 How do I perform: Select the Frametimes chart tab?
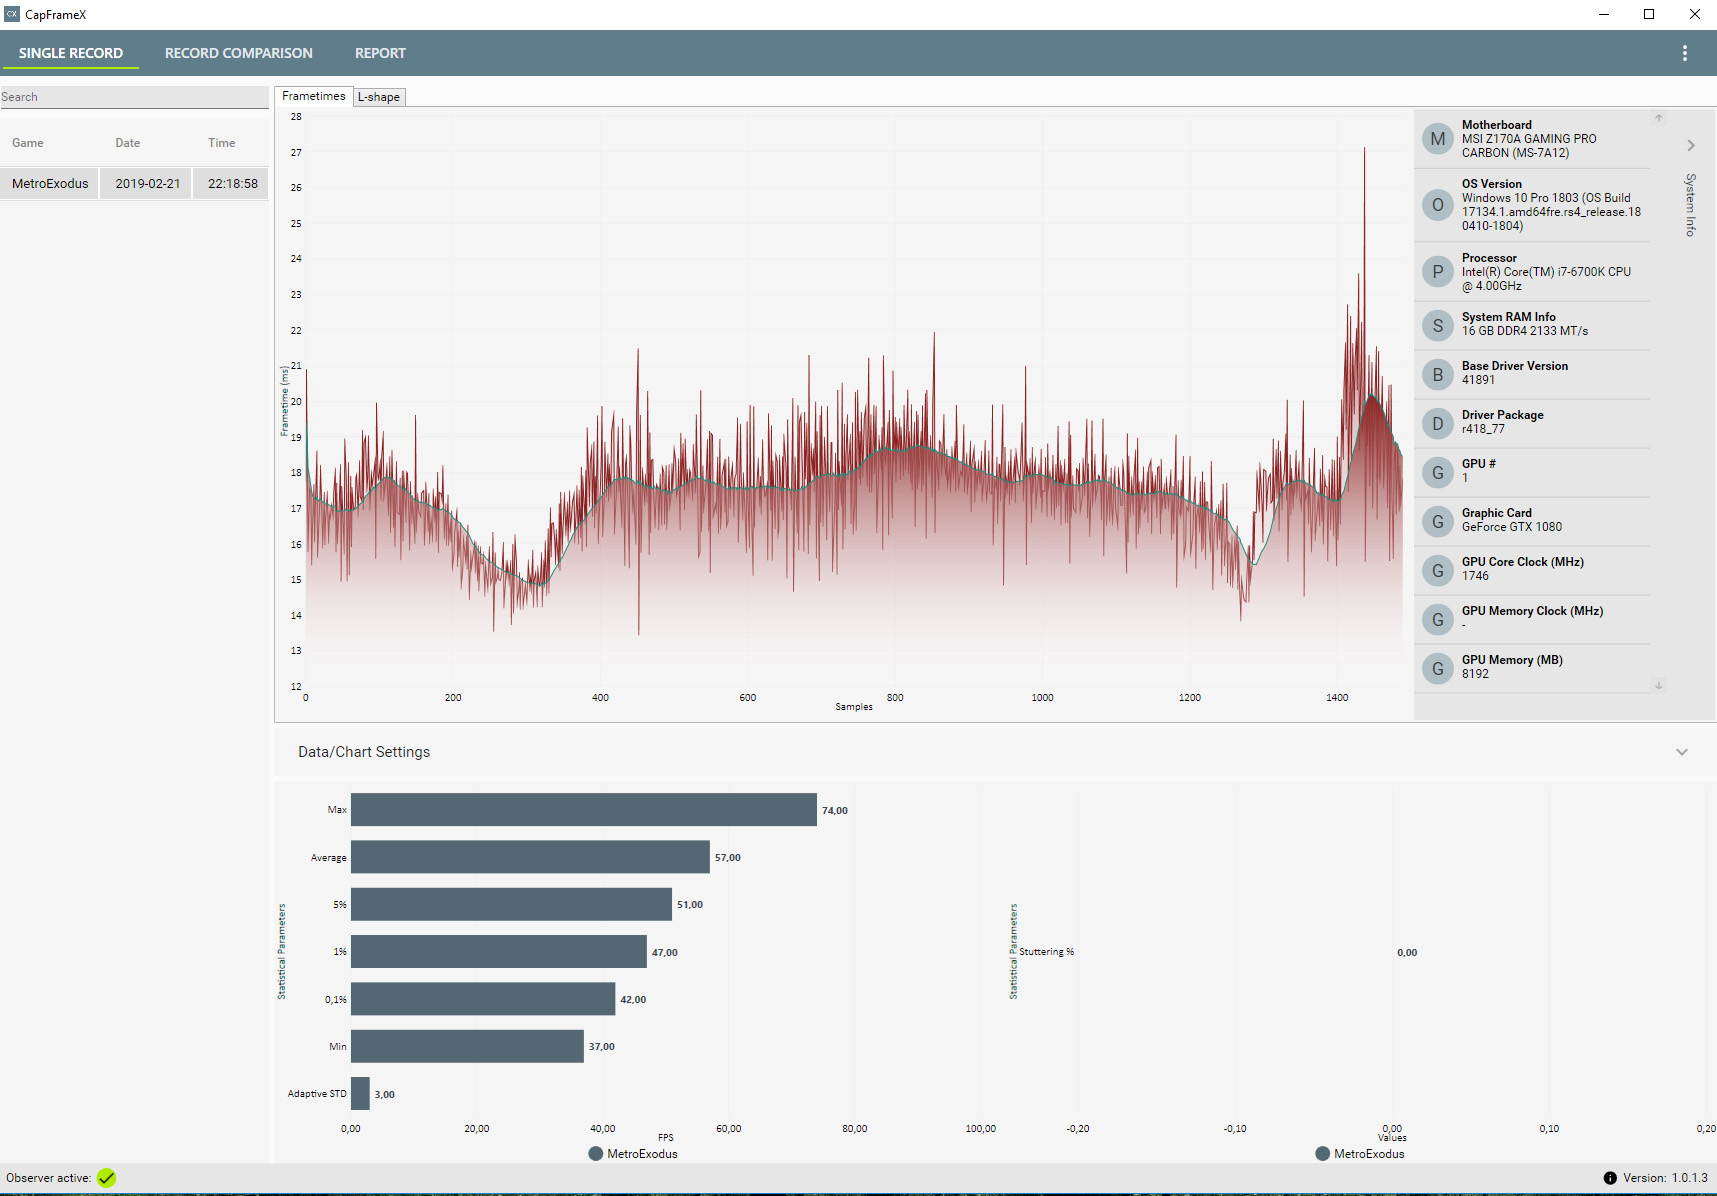314,96
